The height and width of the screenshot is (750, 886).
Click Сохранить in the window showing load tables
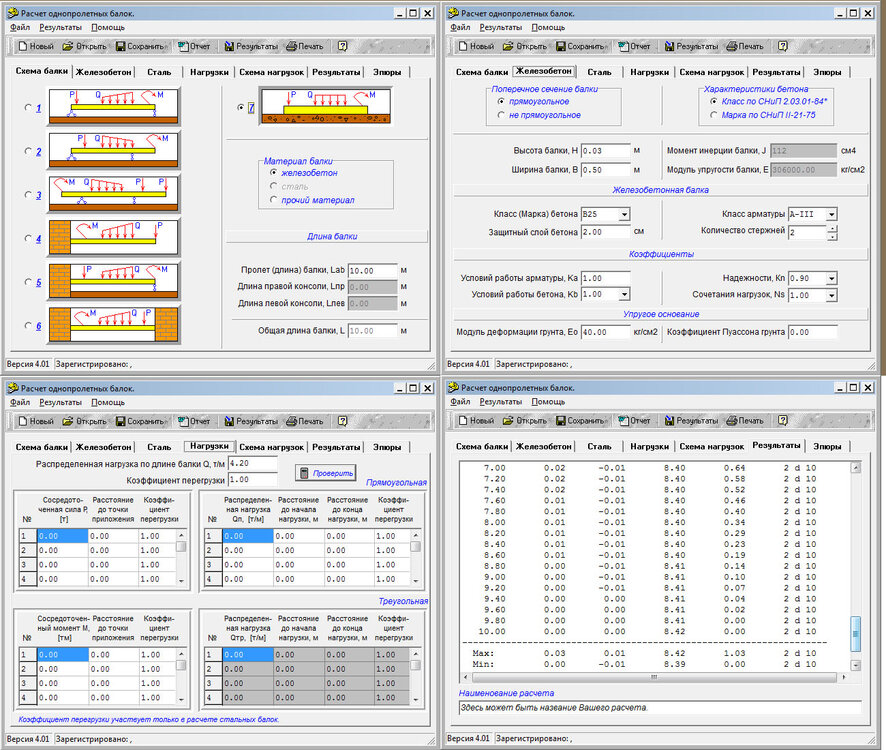pyautogui.click(x=139, y=421)
